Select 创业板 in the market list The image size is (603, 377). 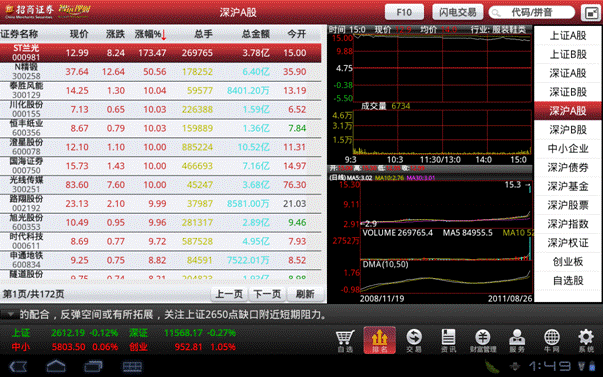coord(568,262)
